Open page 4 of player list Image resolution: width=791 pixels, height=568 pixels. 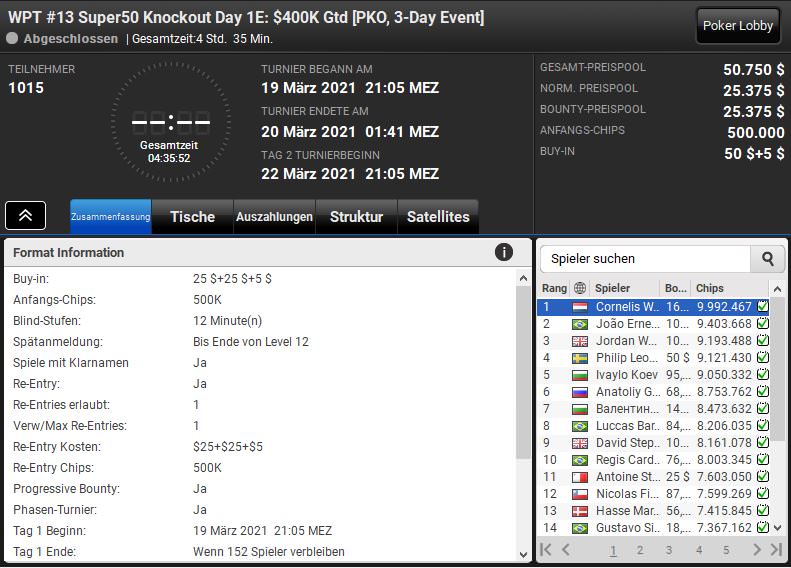699,550
